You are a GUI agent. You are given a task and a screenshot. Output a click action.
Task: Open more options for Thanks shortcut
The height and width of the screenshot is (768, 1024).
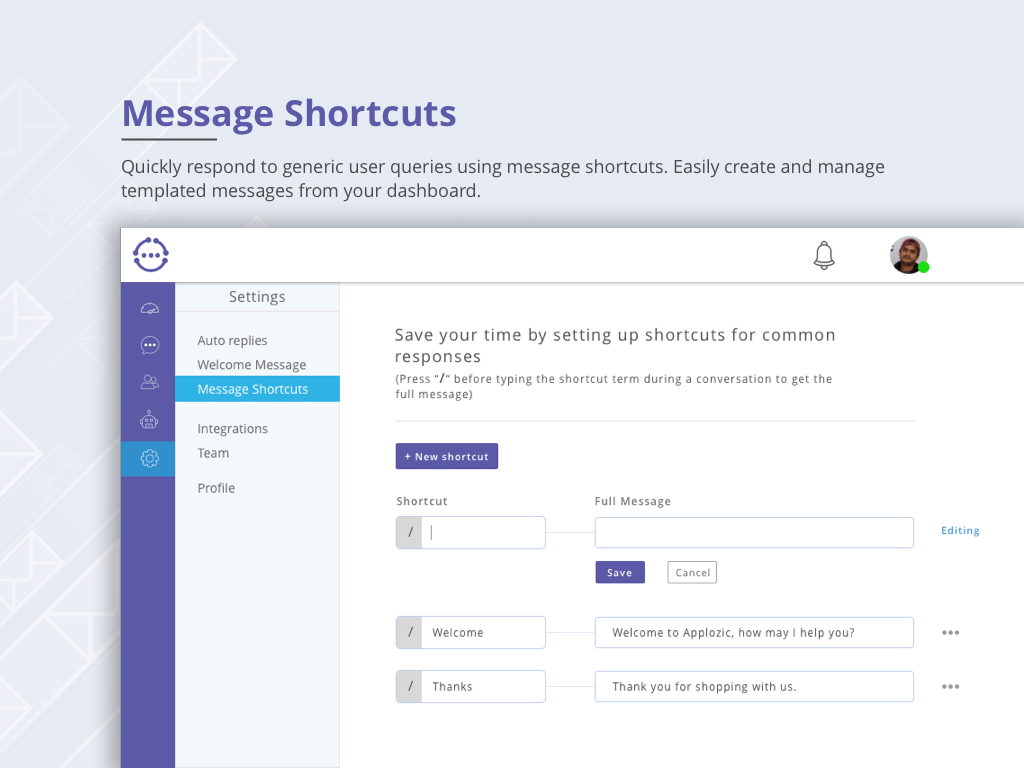[x=950, y=686]
